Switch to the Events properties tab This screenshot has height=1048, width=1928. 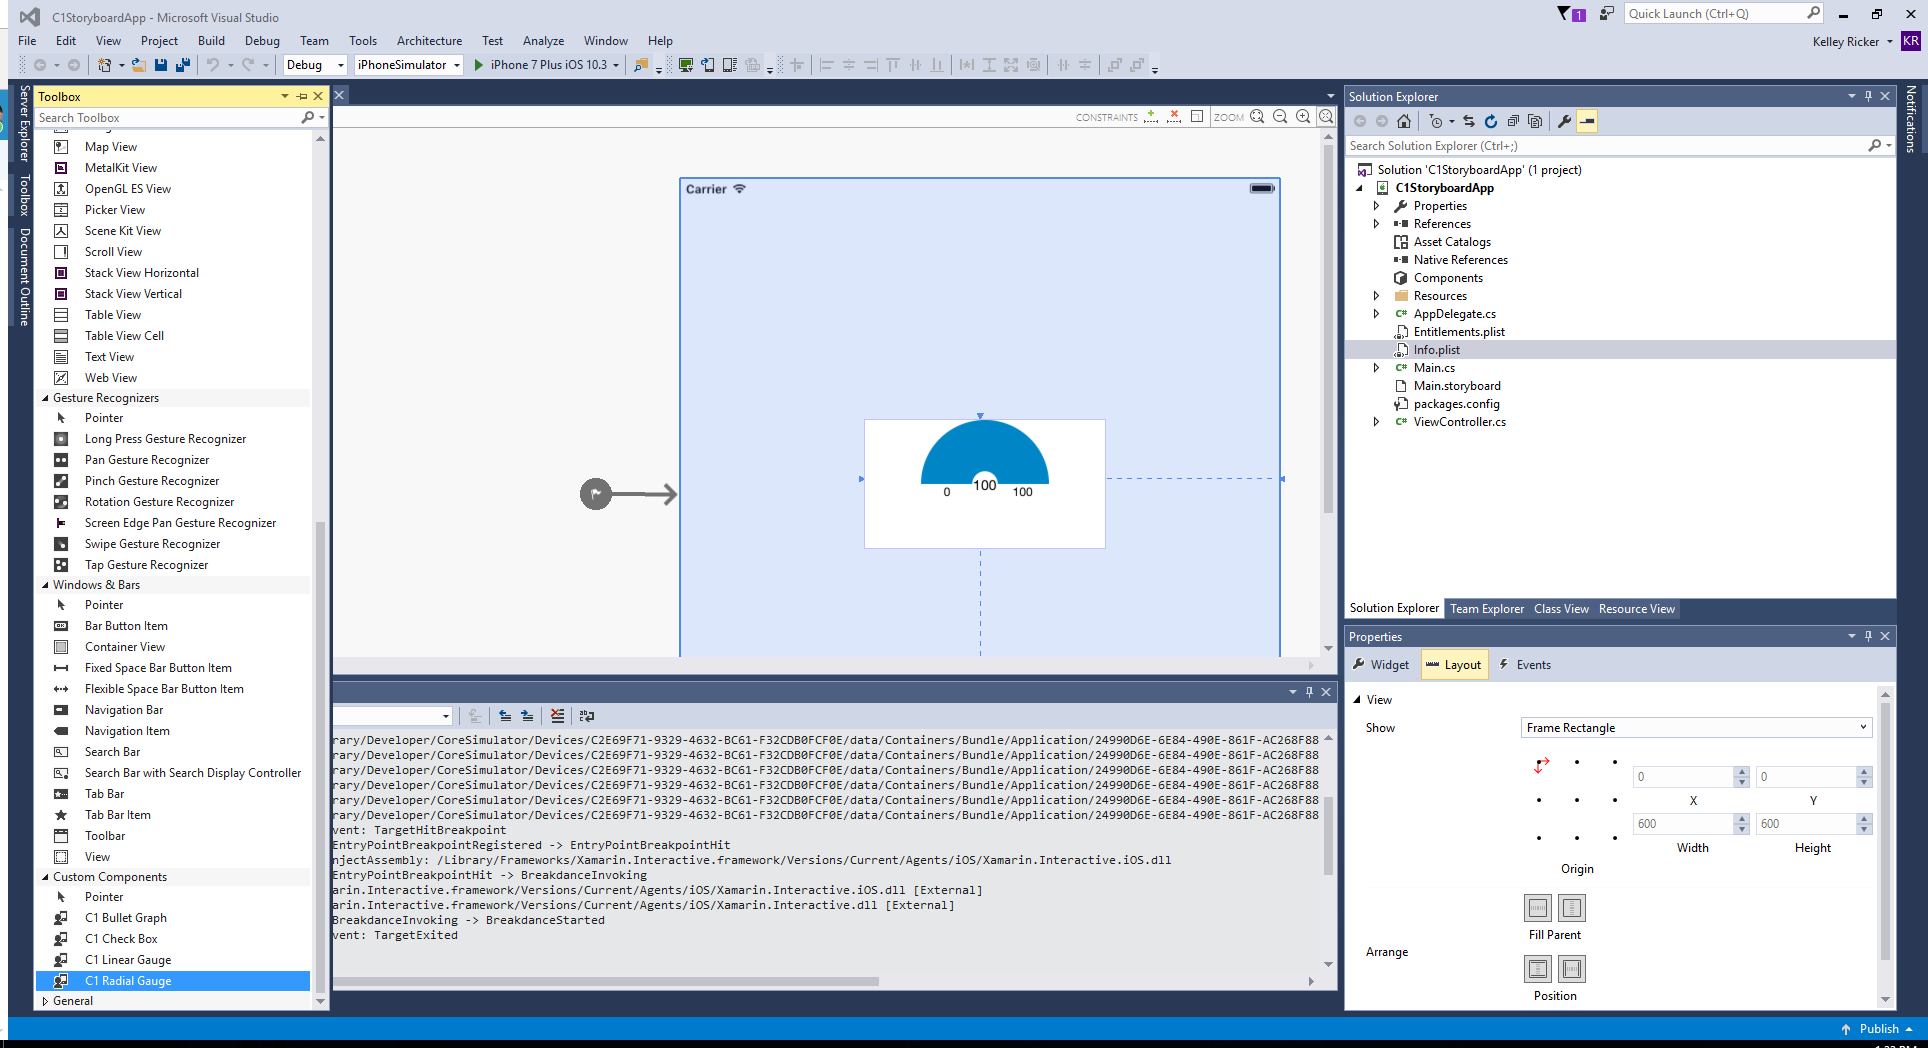[x=1525, y=665]
